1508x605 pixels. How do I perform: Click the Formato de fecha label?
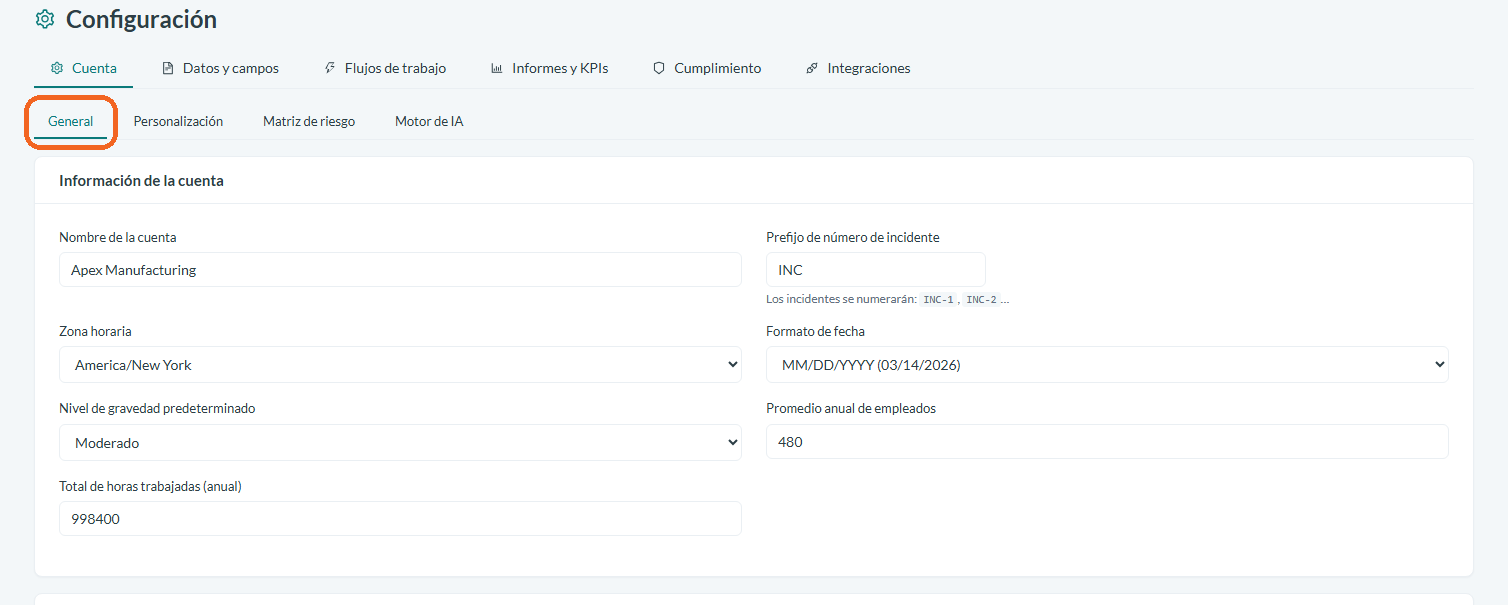tap(815, 331)
